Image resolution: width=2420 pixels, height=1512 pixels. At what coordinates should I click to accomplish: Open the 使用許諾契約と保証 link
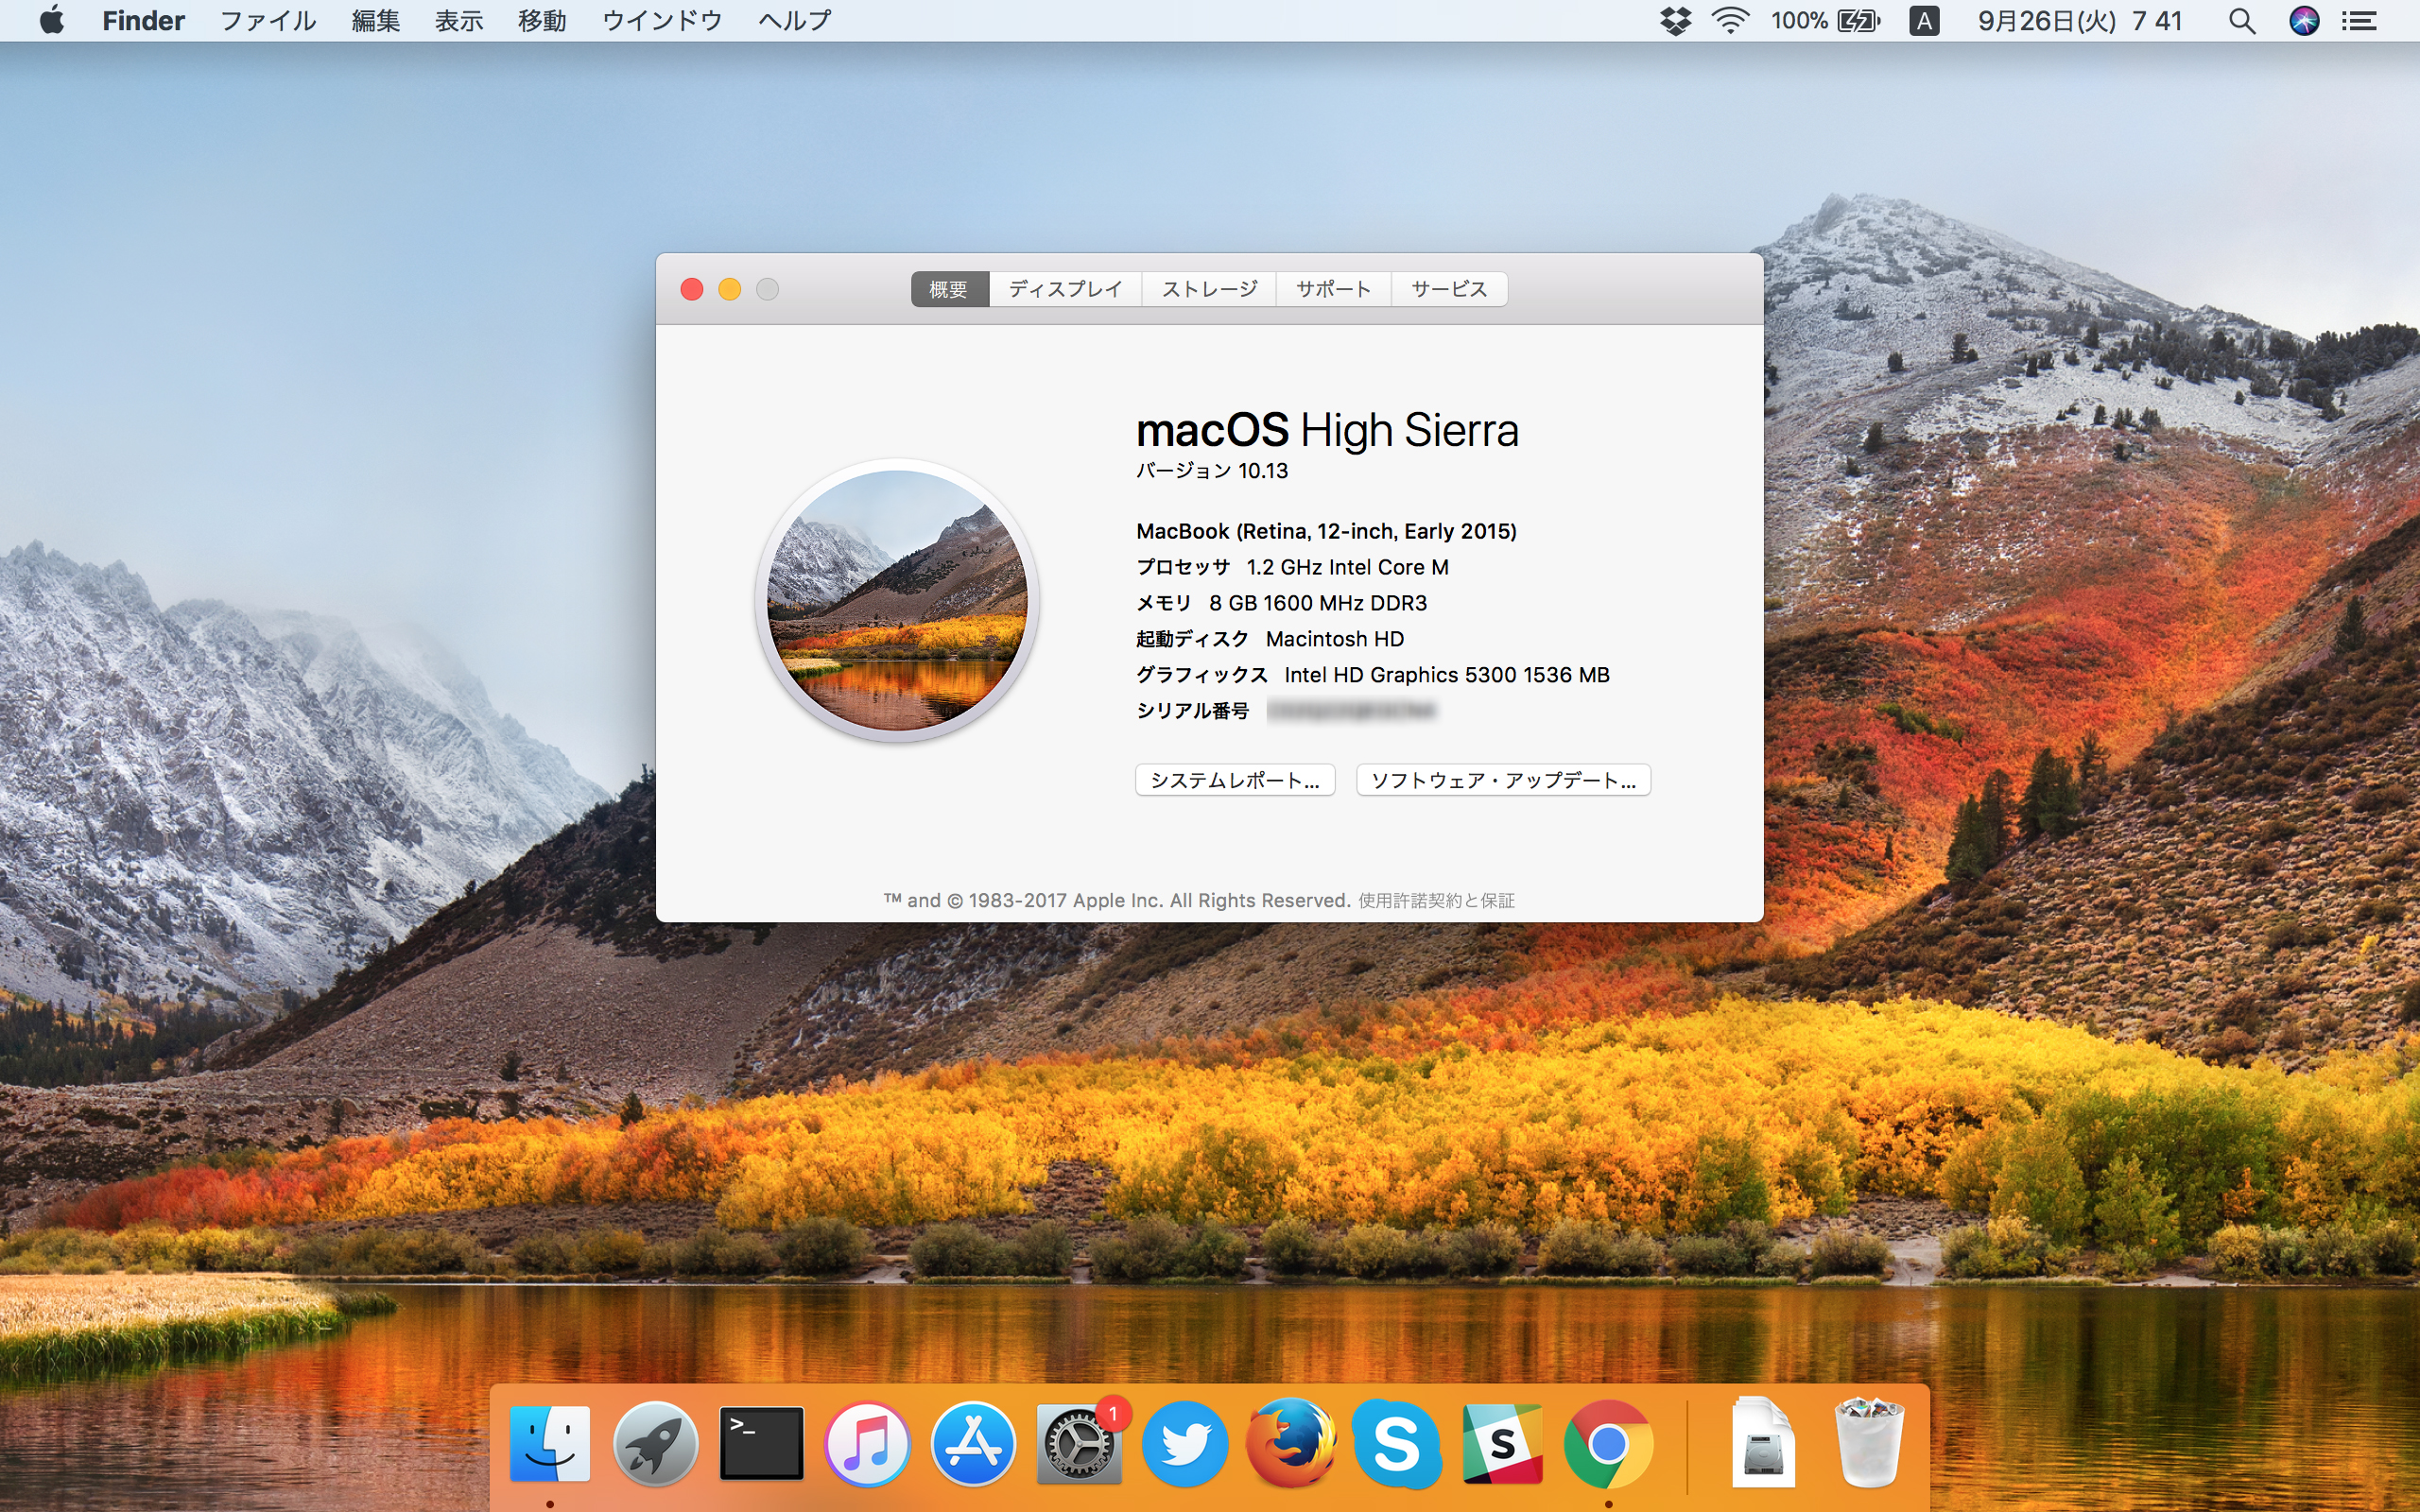(x=1437, y=900)
